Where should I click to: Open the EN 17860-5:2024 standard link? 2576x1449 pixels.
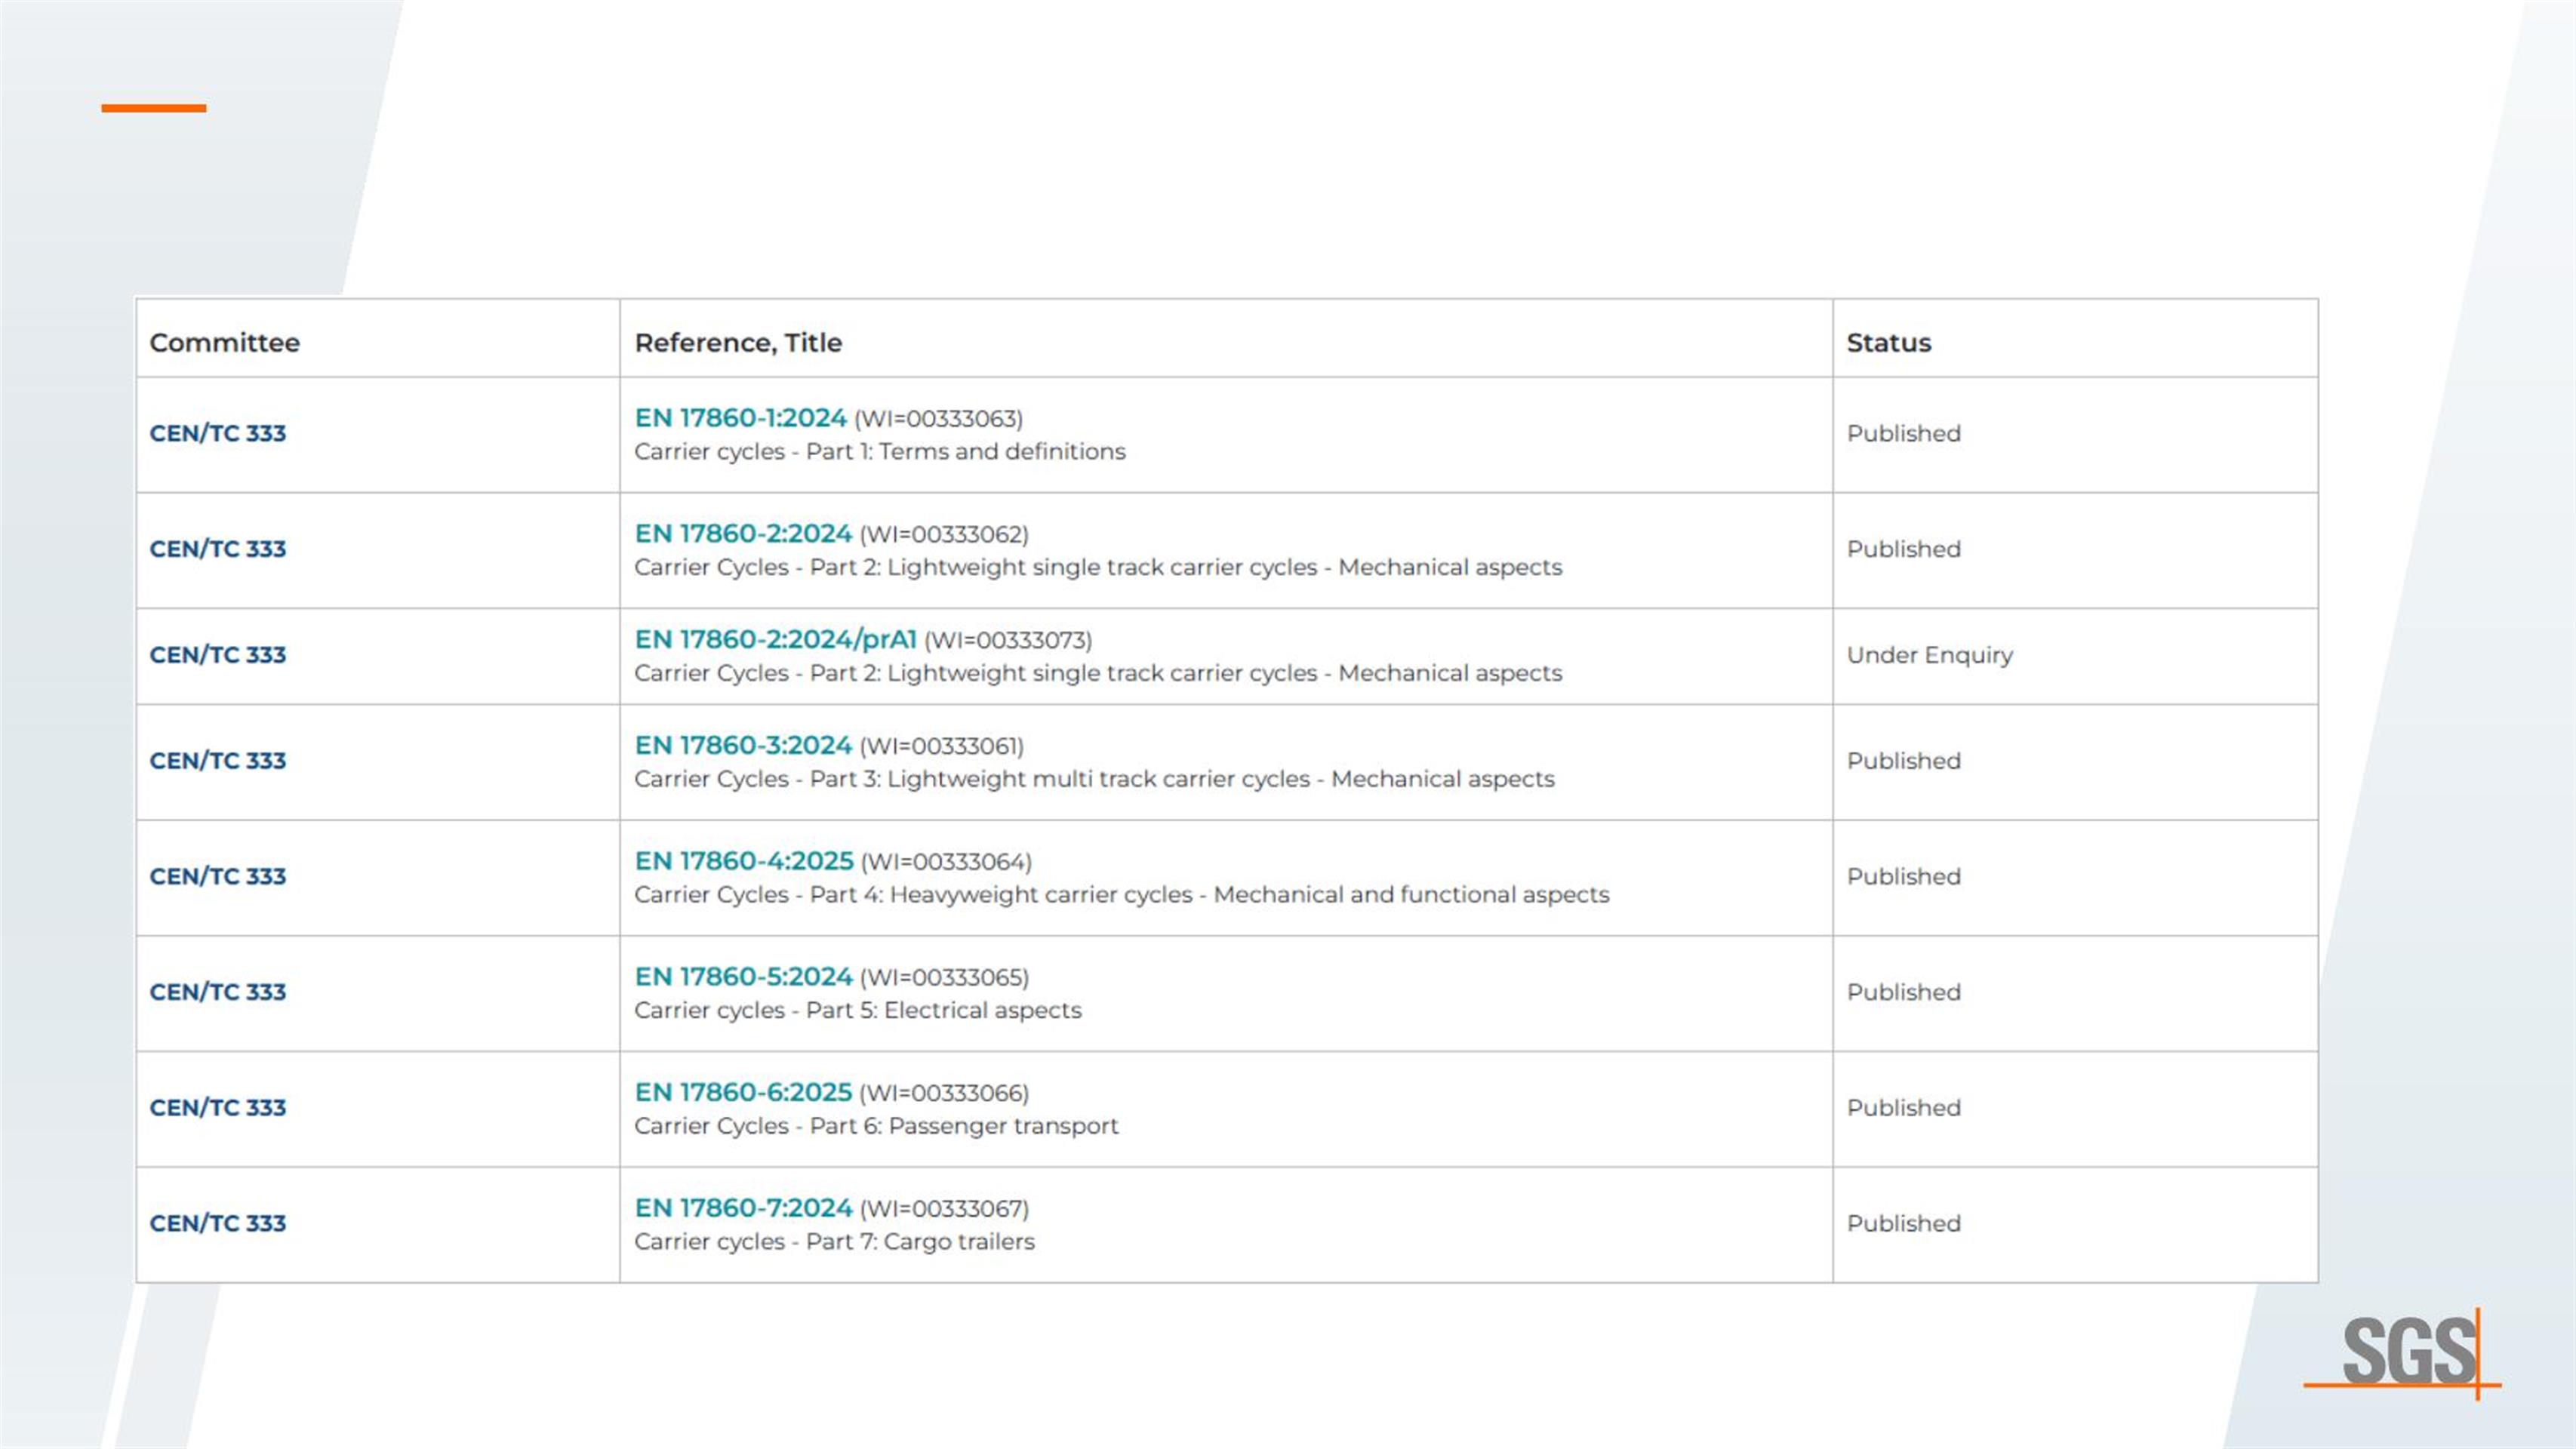point(743,977)
